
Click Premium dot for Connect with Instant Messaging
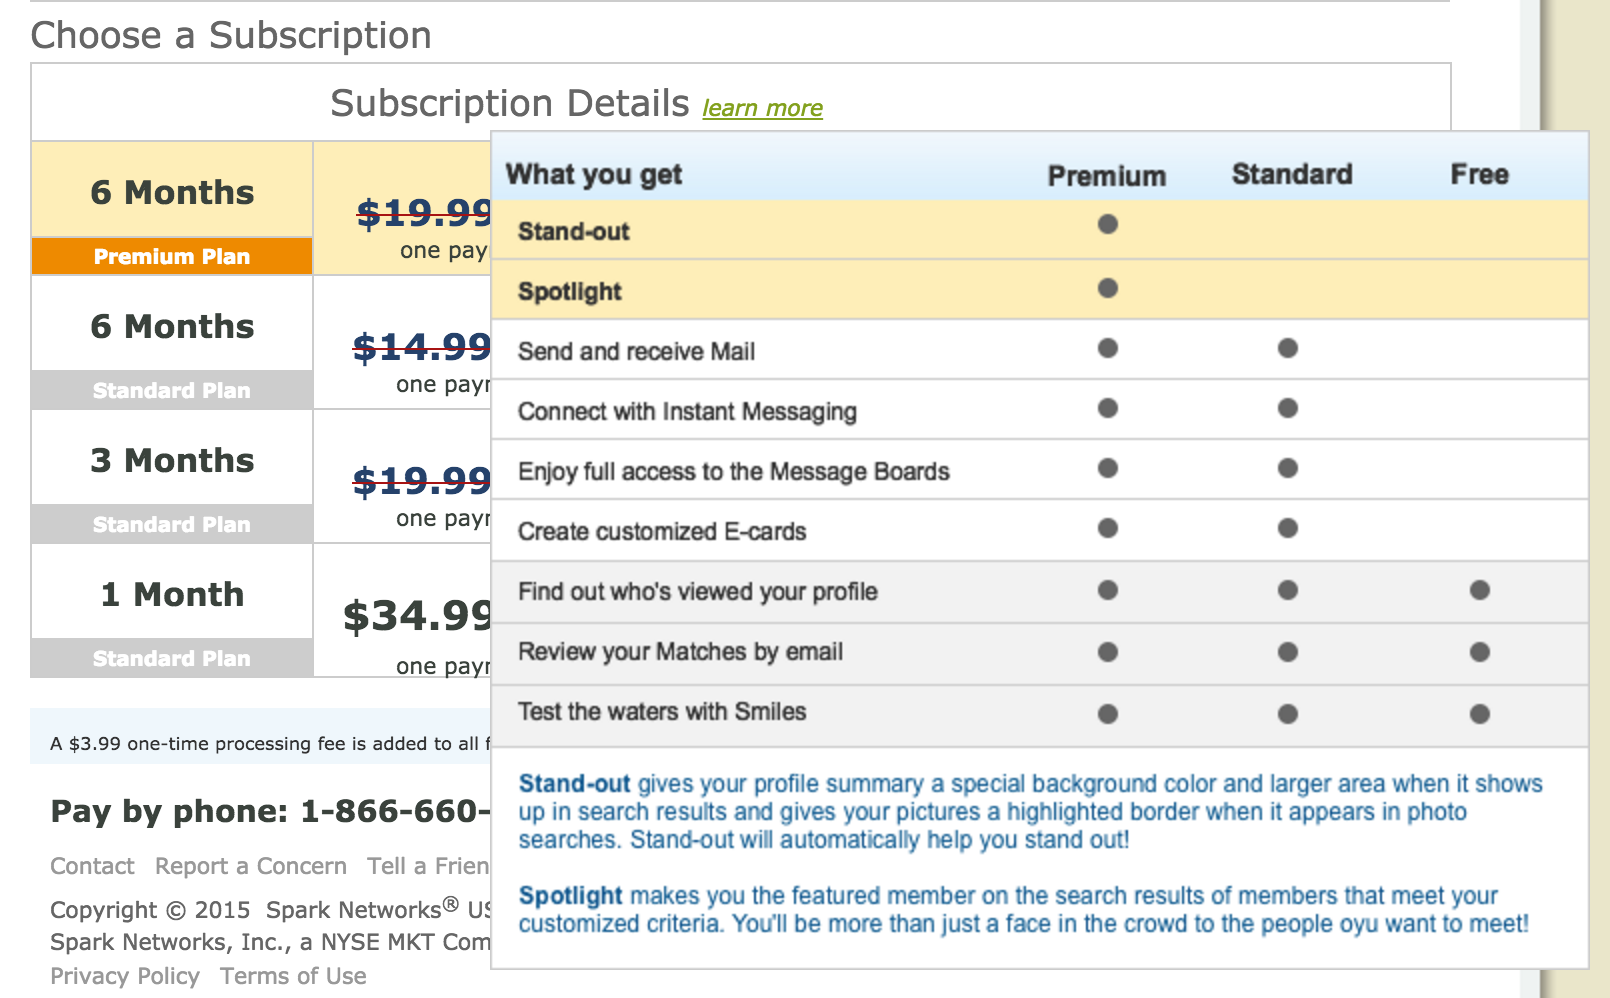click(1107, 408)
